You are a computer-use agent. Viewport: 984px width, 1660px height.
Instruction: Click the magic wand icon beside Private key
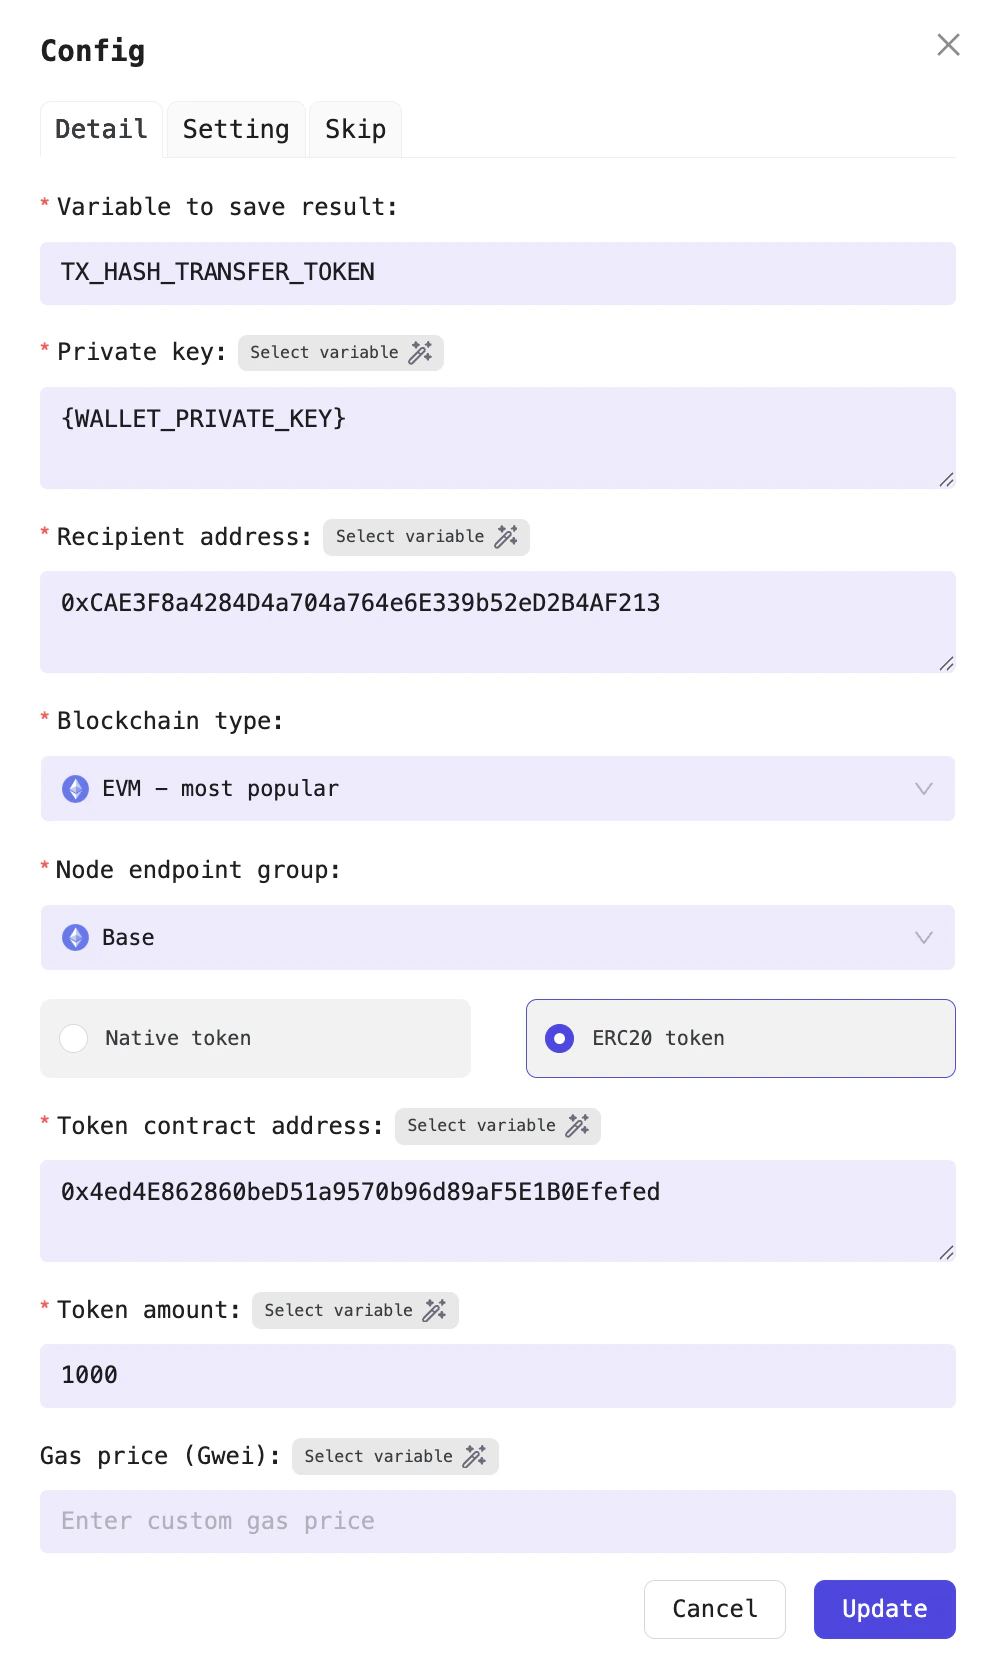[422, 352]
